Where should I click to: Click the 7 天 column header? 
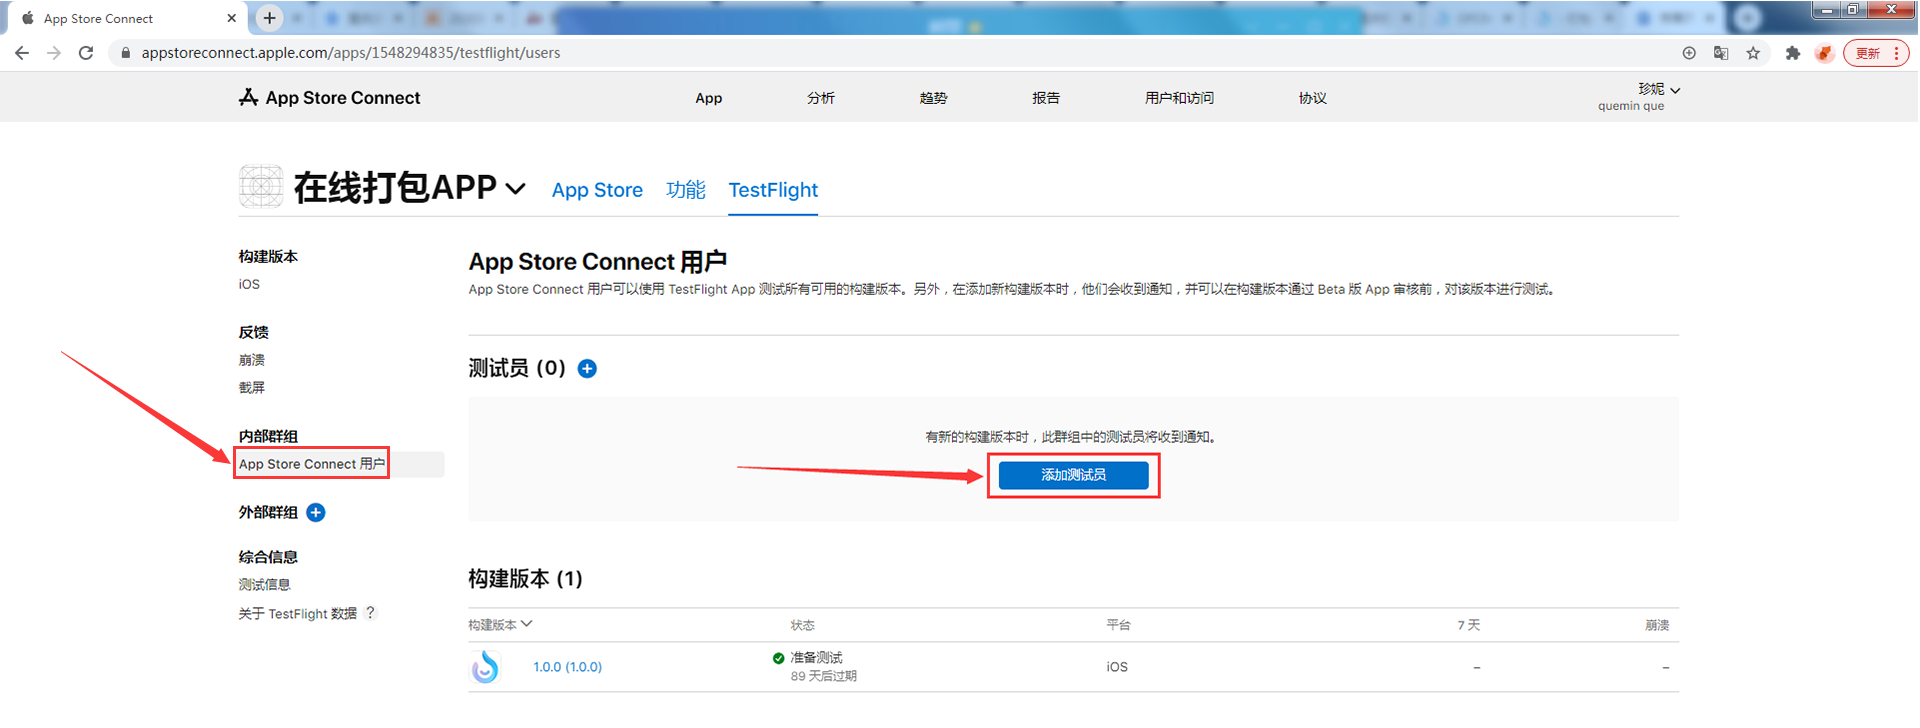click(x=1468, y=625)
